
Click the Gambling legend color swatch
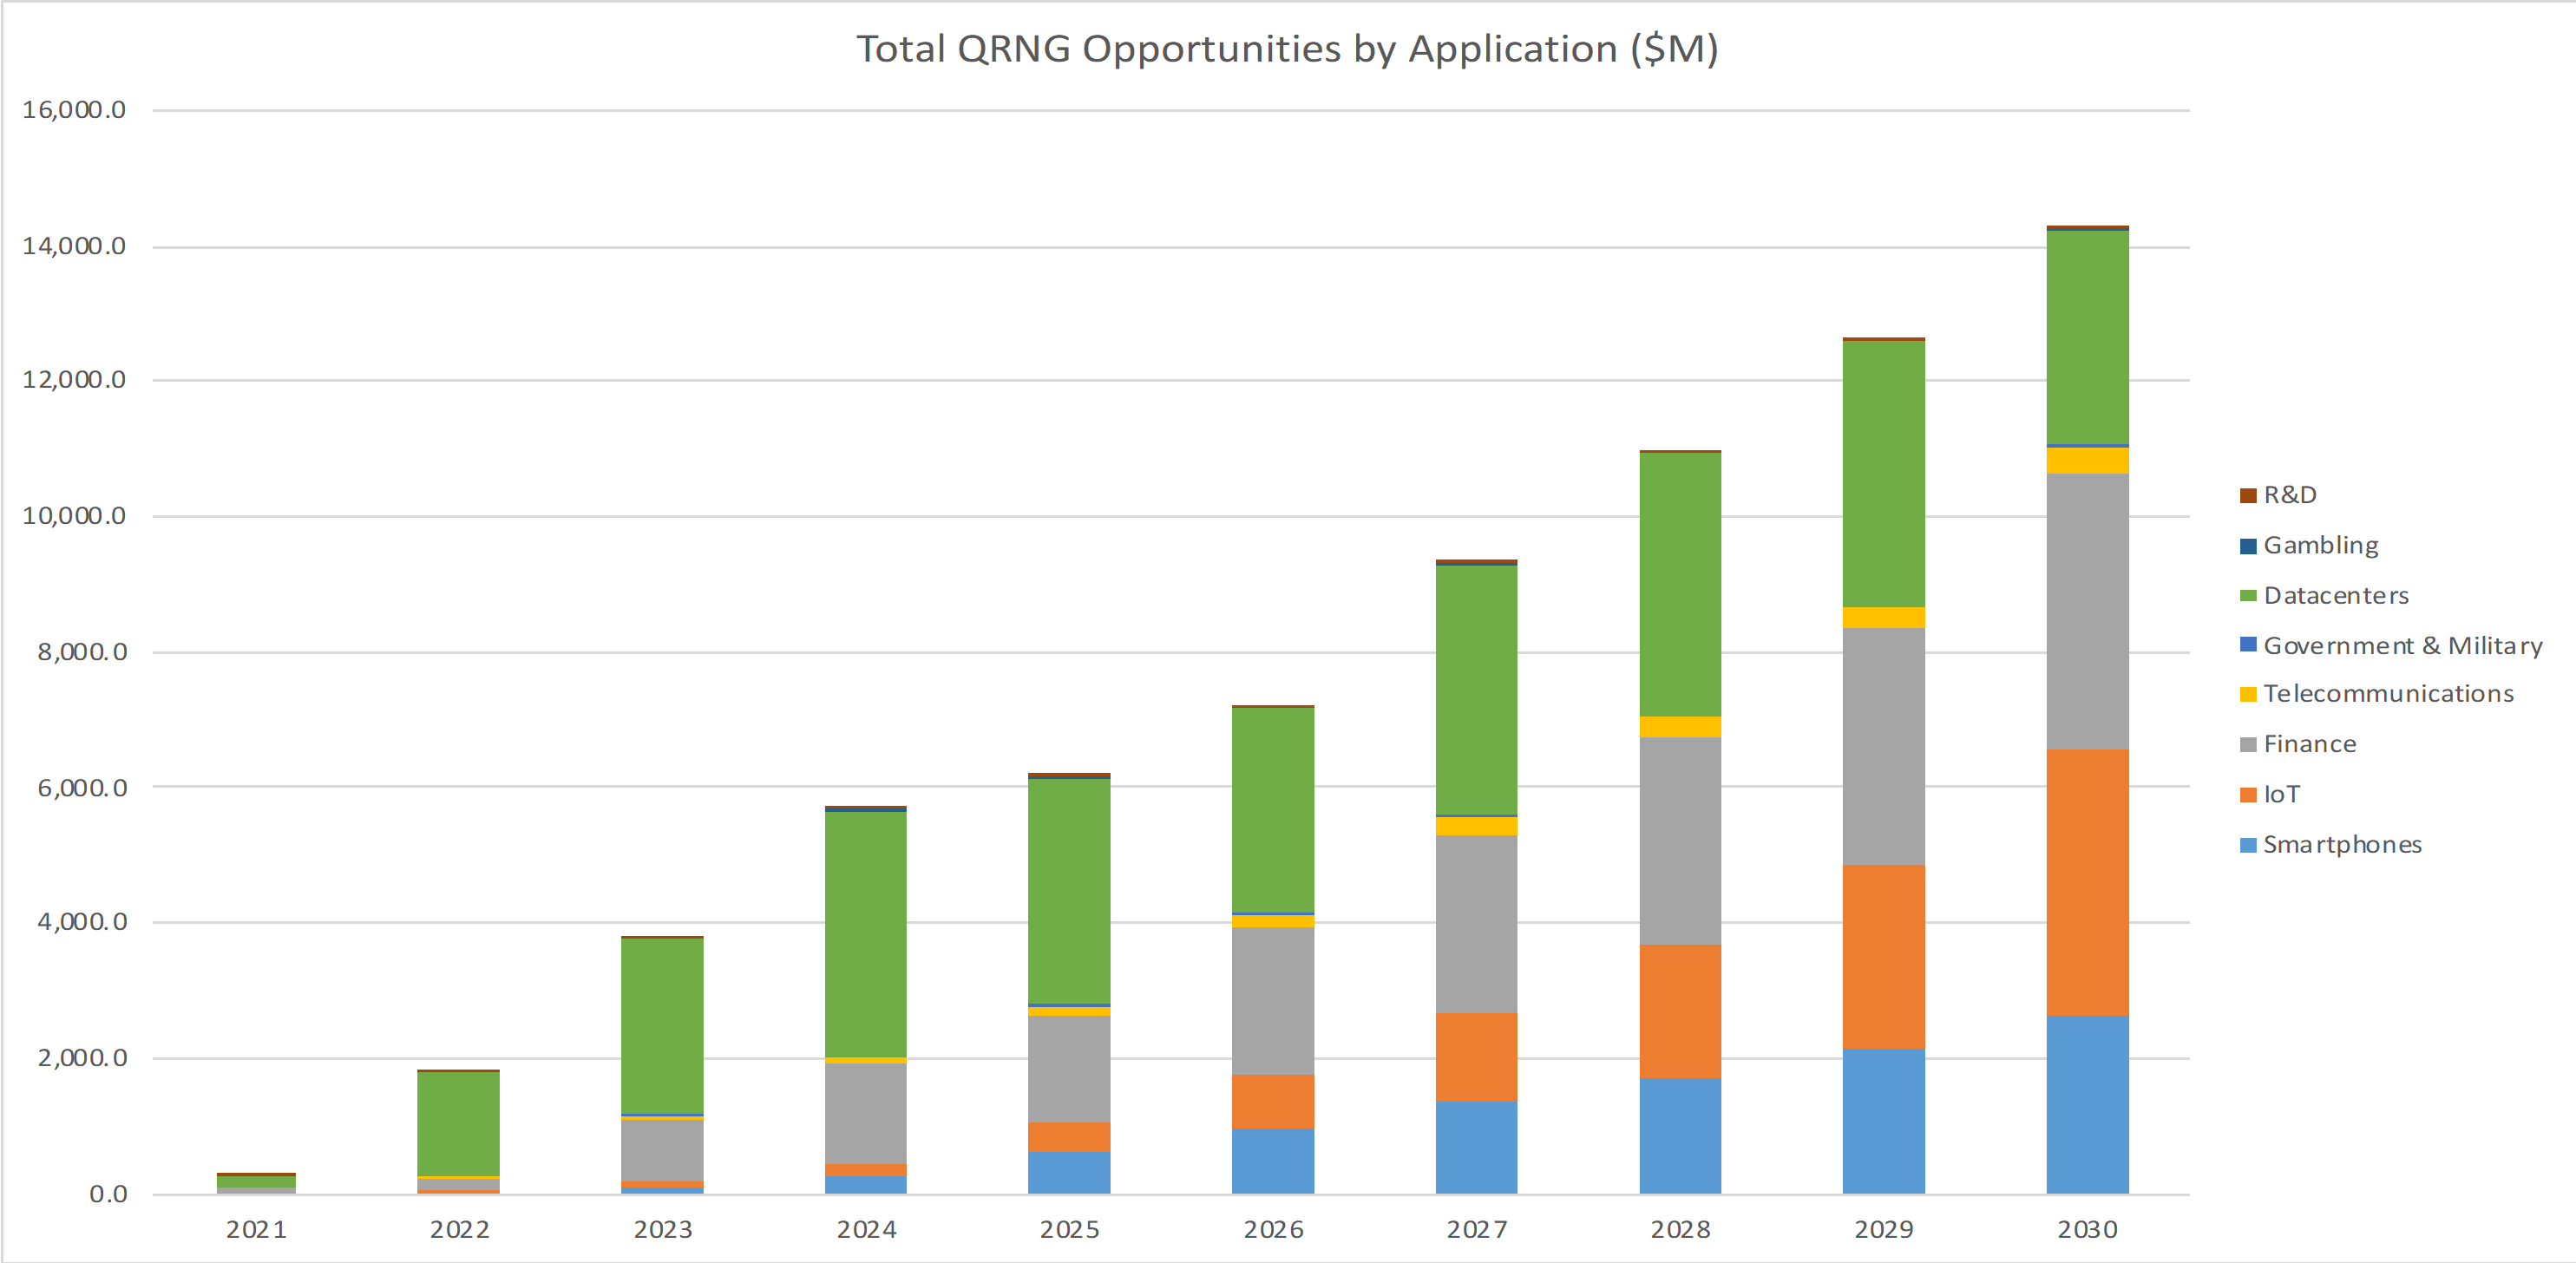[2248, 546]
